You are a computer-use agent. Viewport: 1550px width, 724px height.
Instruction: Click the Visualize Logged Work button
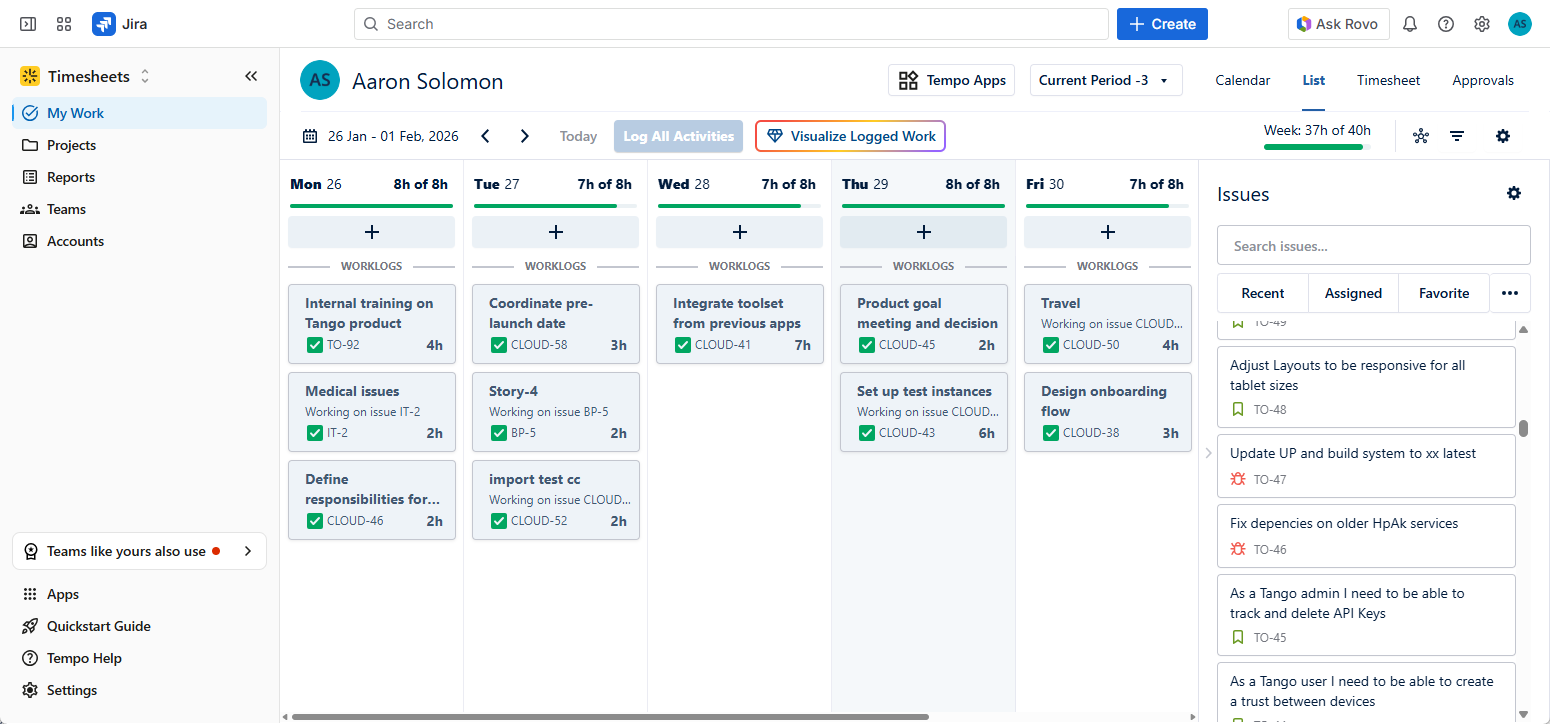850,135
